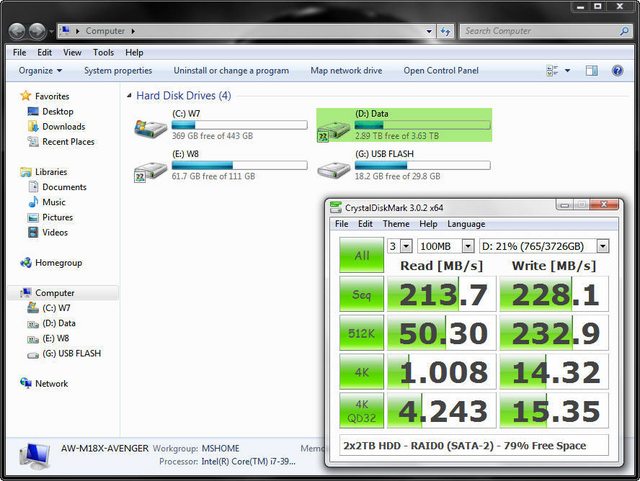Open the view options dropdown arrow
The image size is (640, 481).
pos(567,71)
